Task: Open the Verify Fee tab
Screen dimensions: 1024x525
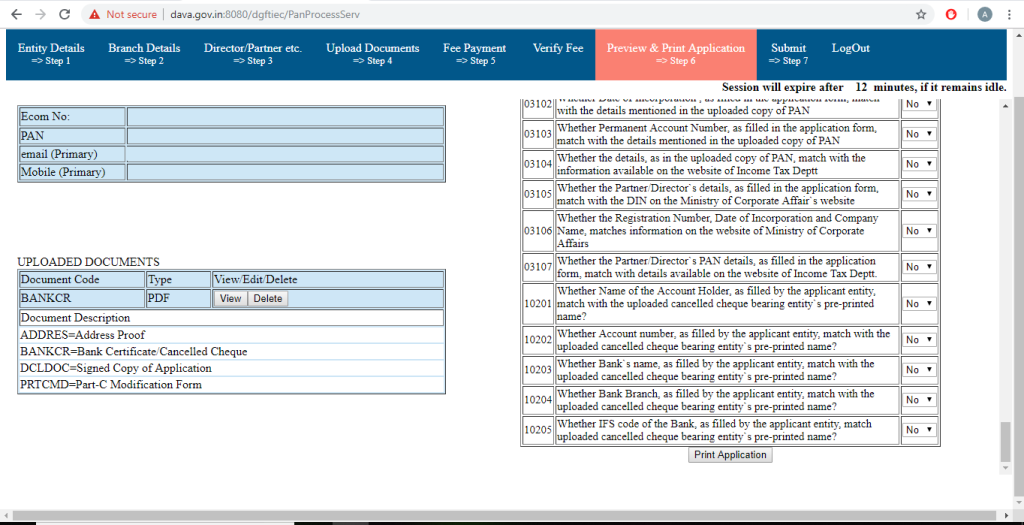Action: [x=558, y=48]
